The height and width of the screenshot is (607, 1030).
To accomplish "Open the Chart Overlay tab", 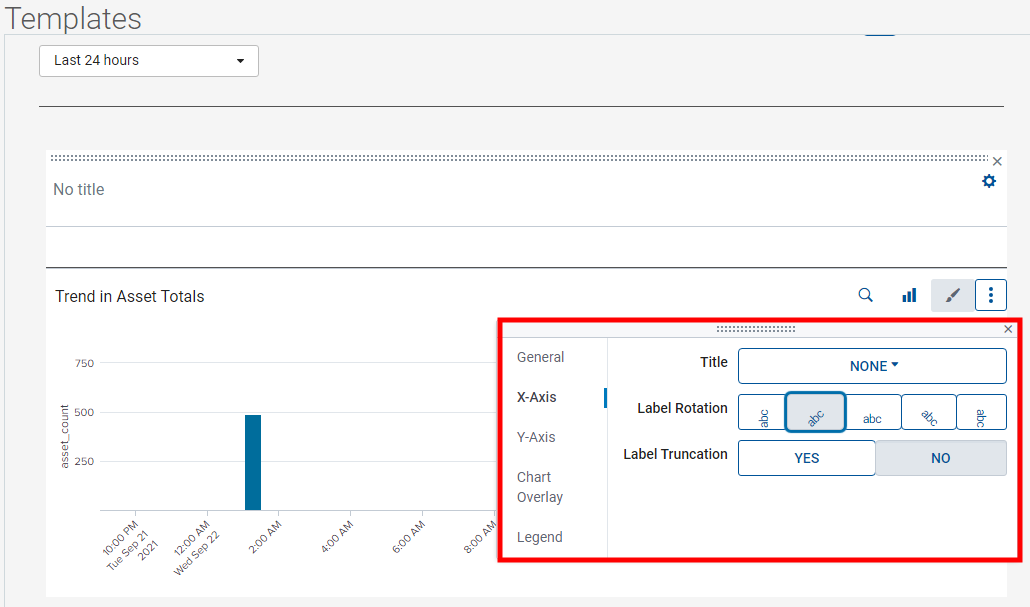I will 540,487.
